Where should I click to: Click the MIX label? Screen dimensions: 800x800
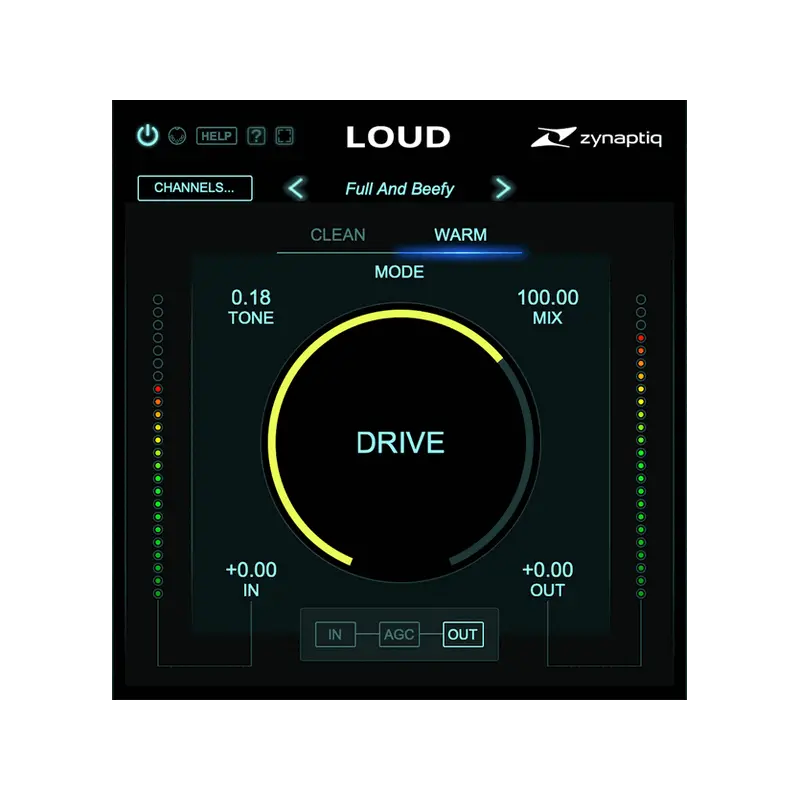click(x=547, y=318)
